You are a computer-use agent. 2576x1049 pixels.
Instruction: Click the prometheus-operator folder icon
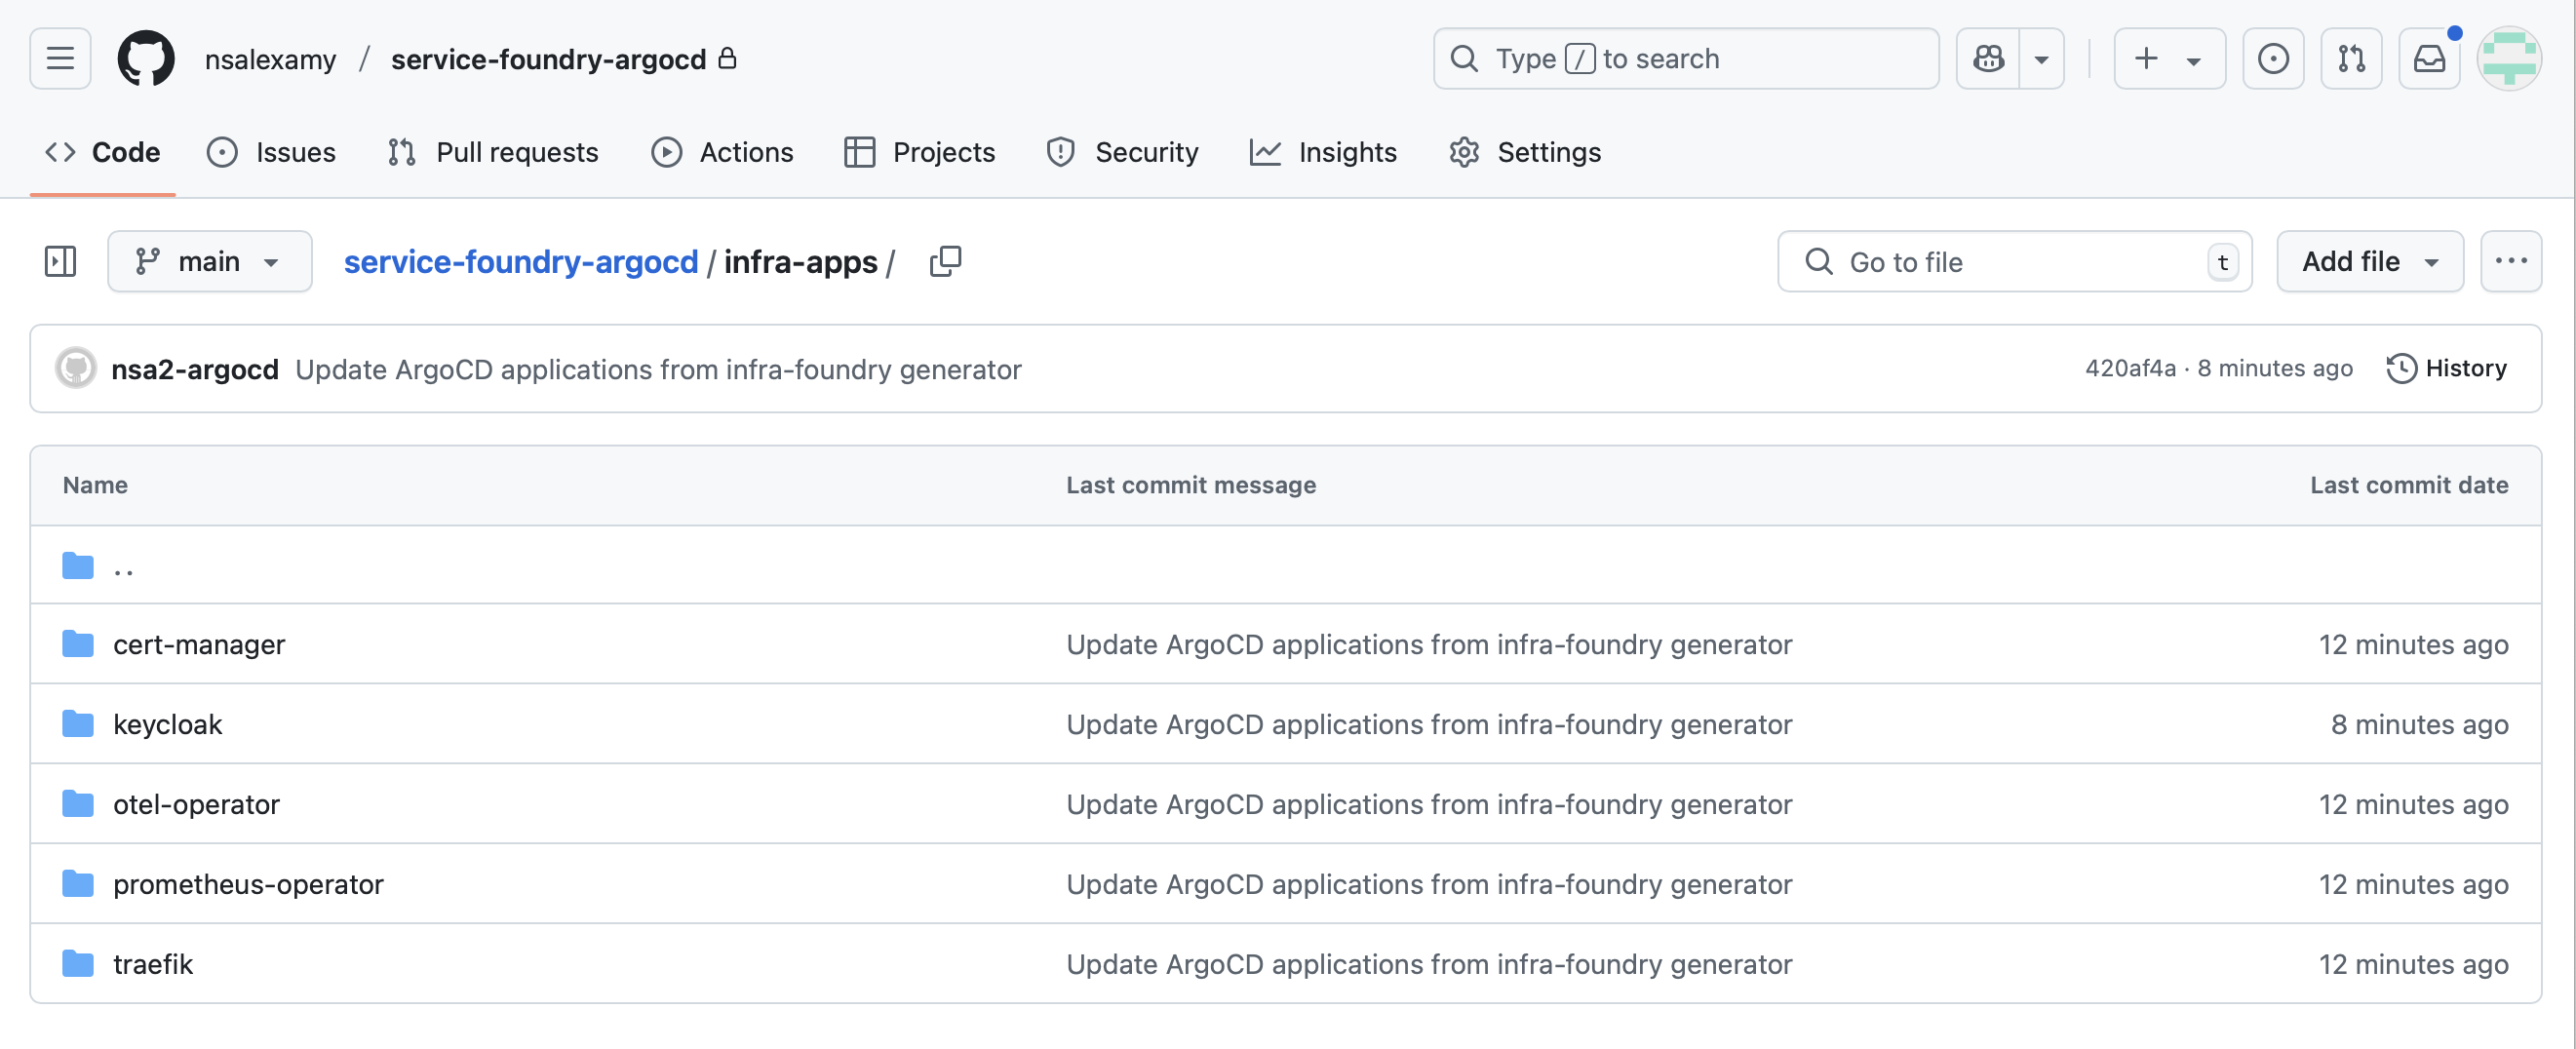(77, 884)
